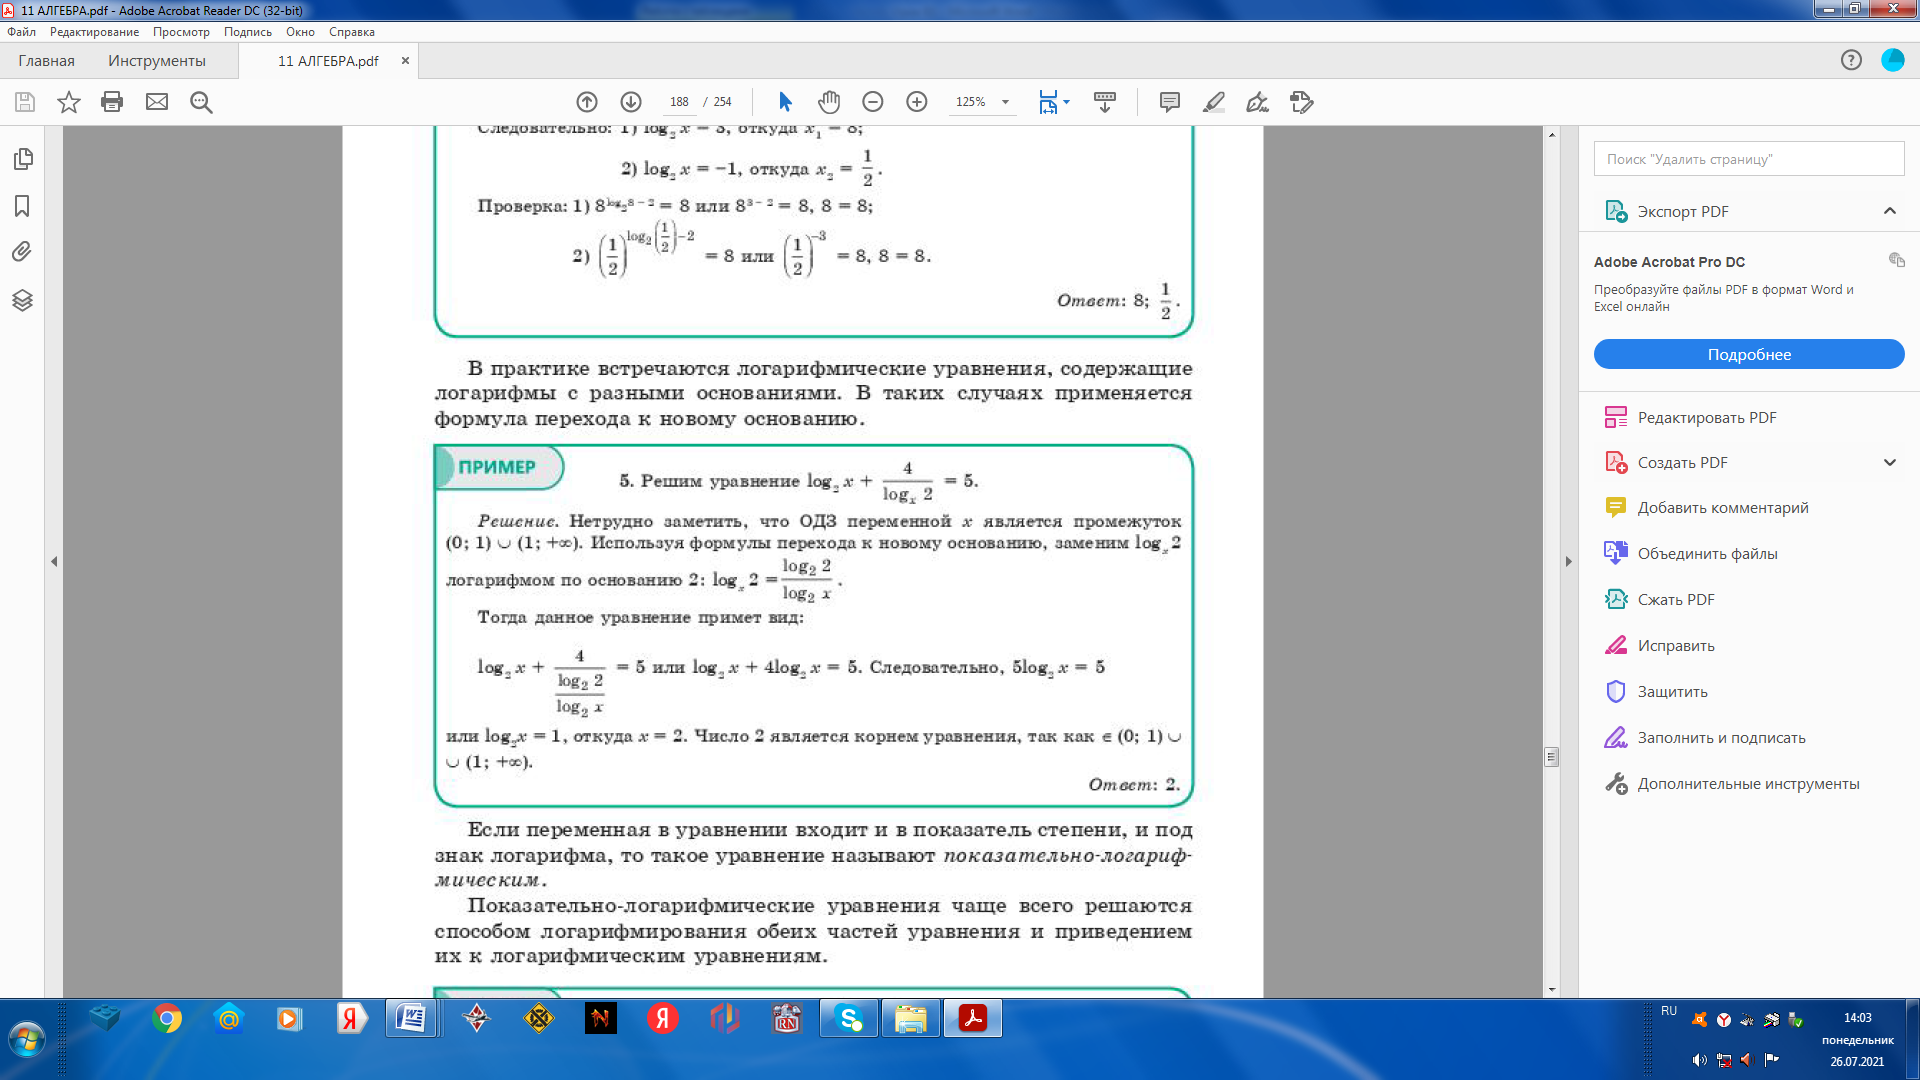
Task: Click the Print file icon
Action: pyautogui.click(x=112, y=102)
